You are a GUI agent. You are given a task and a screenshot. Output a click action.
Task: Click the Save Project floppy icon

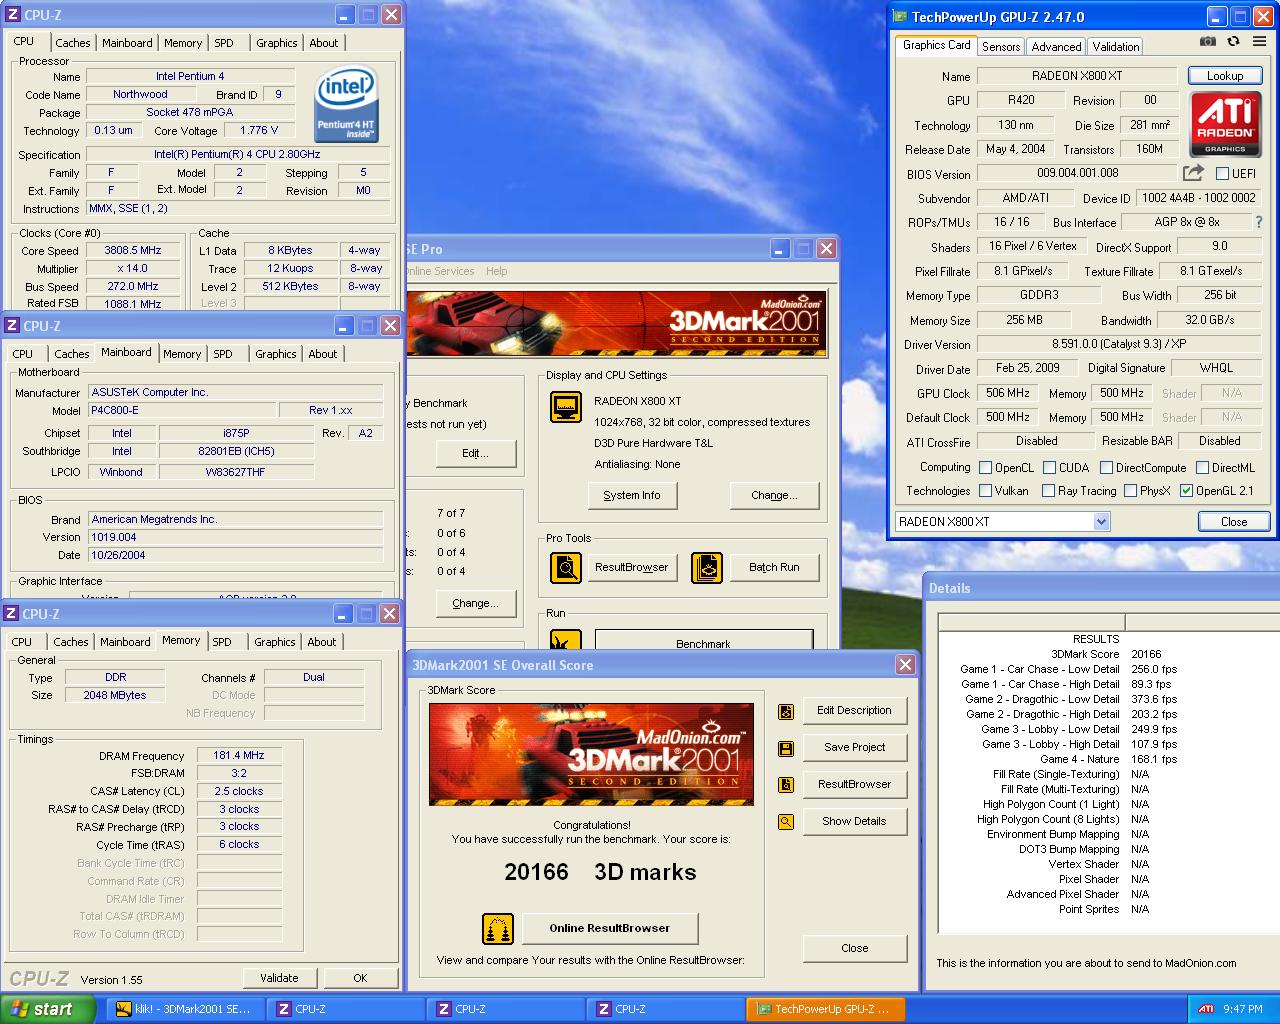[x=786, y=748]
